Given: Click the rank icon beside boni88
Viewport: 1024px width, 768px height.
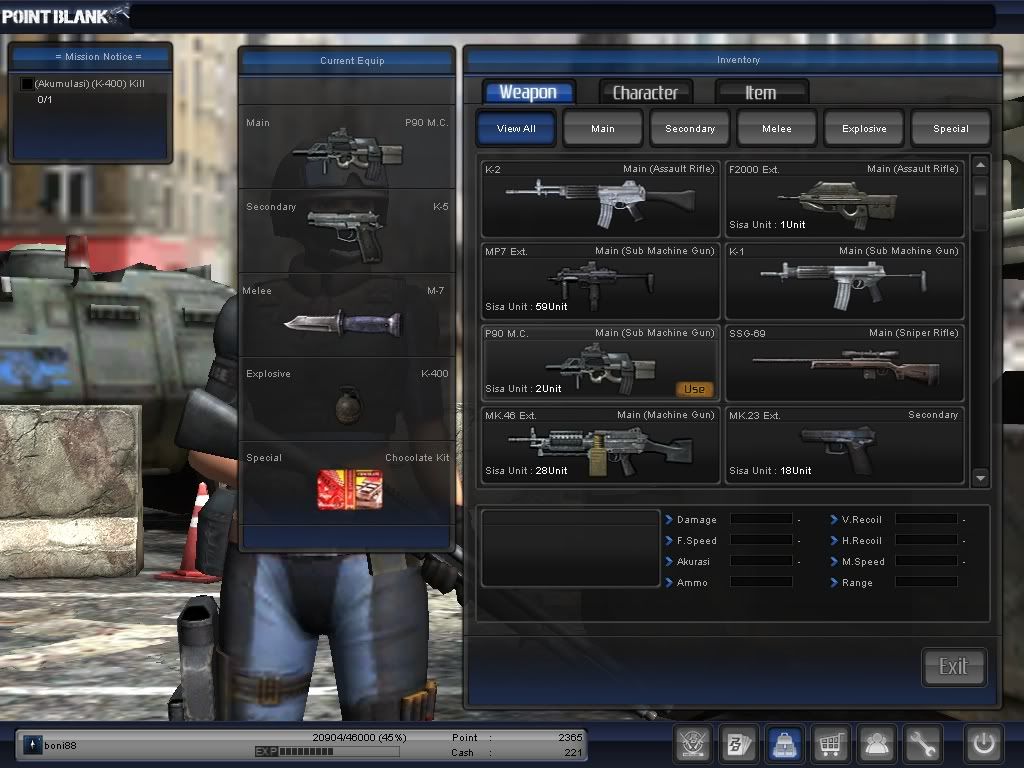Looking at the screenshot, I should tap(32, 744).
